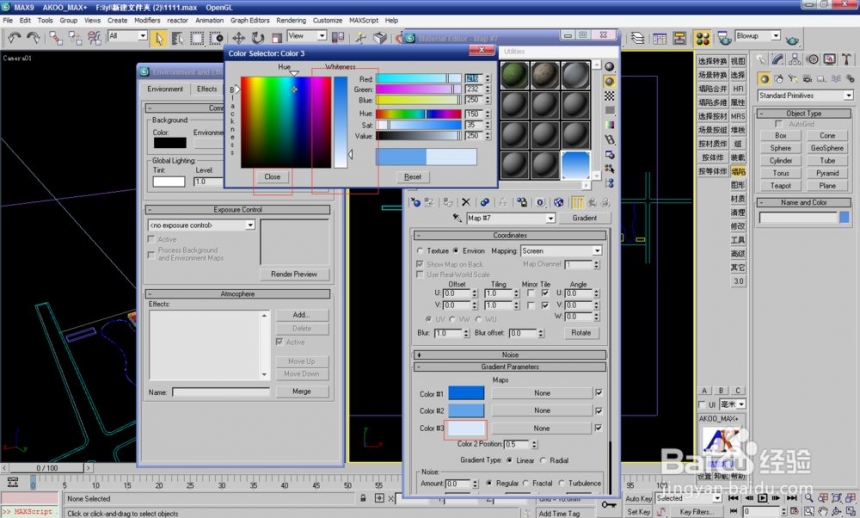The width and height of the screenshot is (860, 518).
Task: Select the Geometry category icon
Action: (764, 79)
